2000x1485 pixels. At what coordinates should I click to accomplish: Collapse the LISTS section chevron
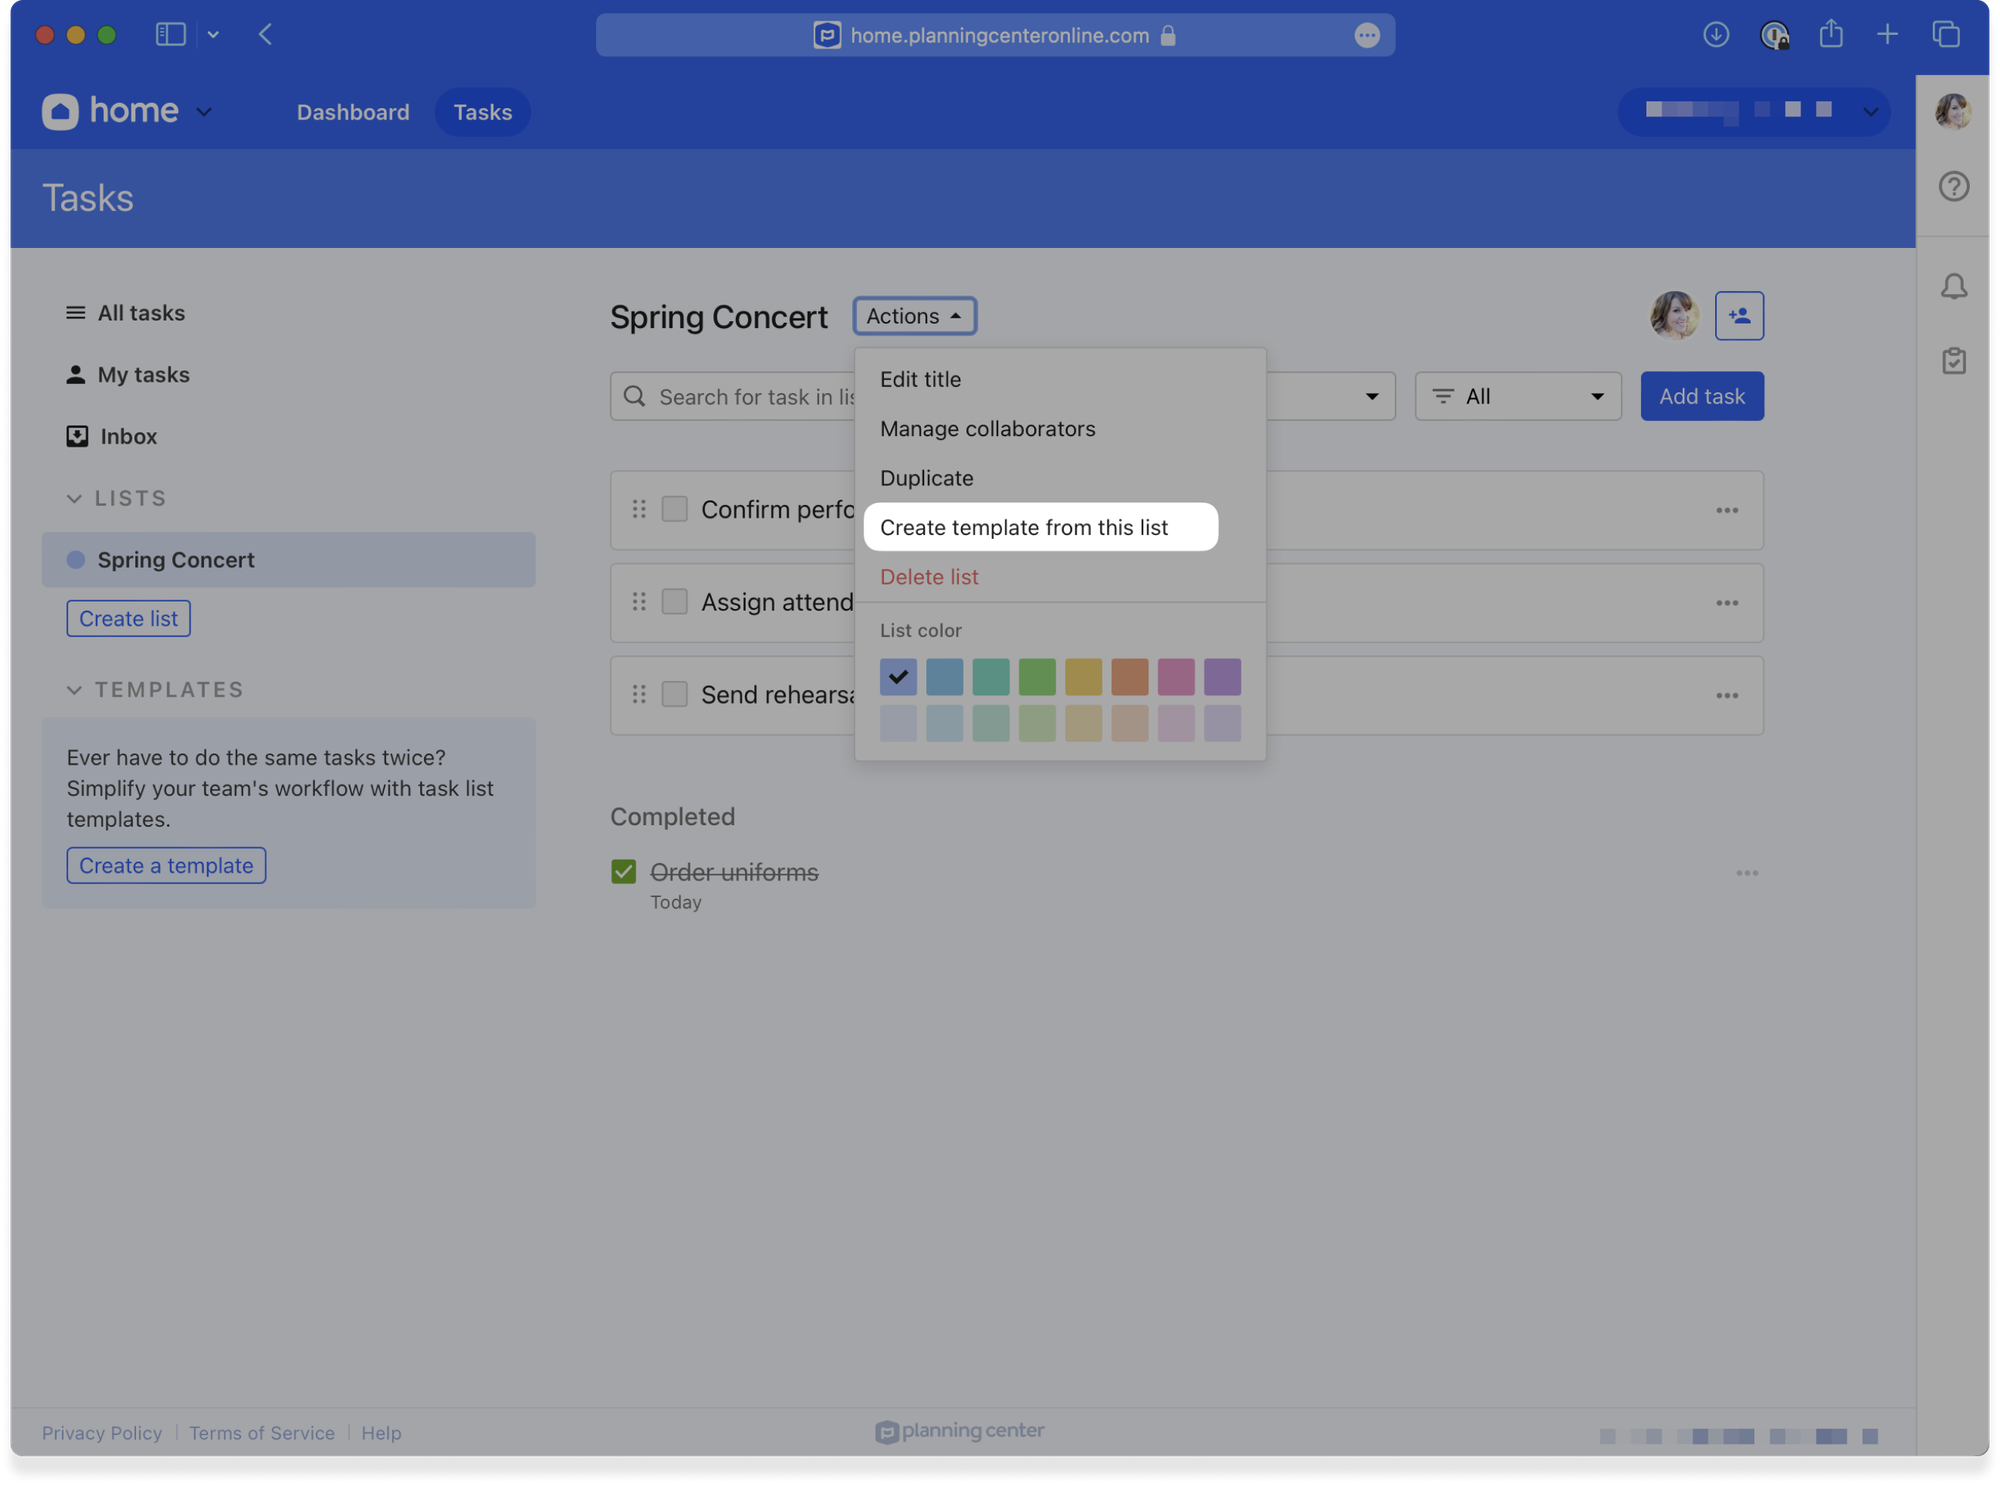[x=74, y=498]
